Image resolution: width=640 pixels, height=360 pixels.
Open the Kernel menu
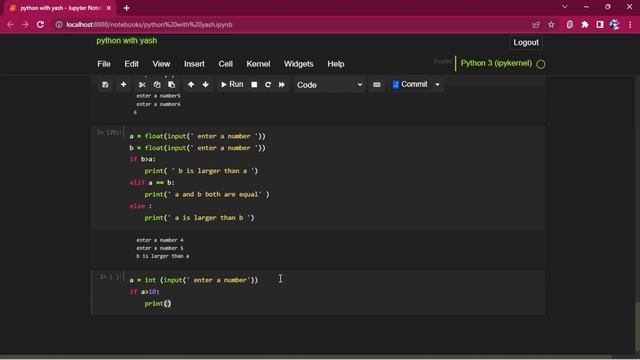[258, 64]
